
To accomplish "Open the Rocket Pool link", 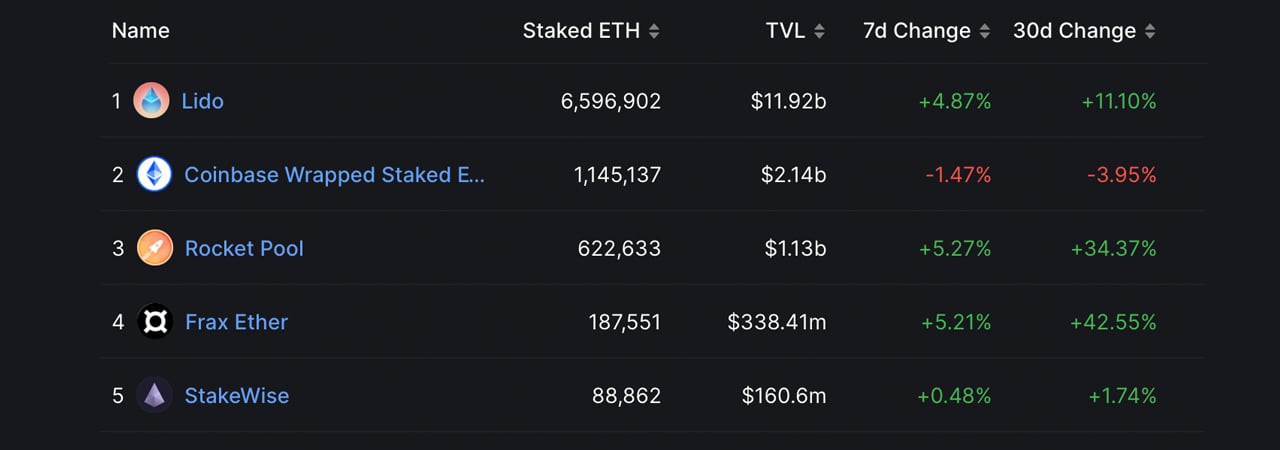I will [x=244, y=248].
